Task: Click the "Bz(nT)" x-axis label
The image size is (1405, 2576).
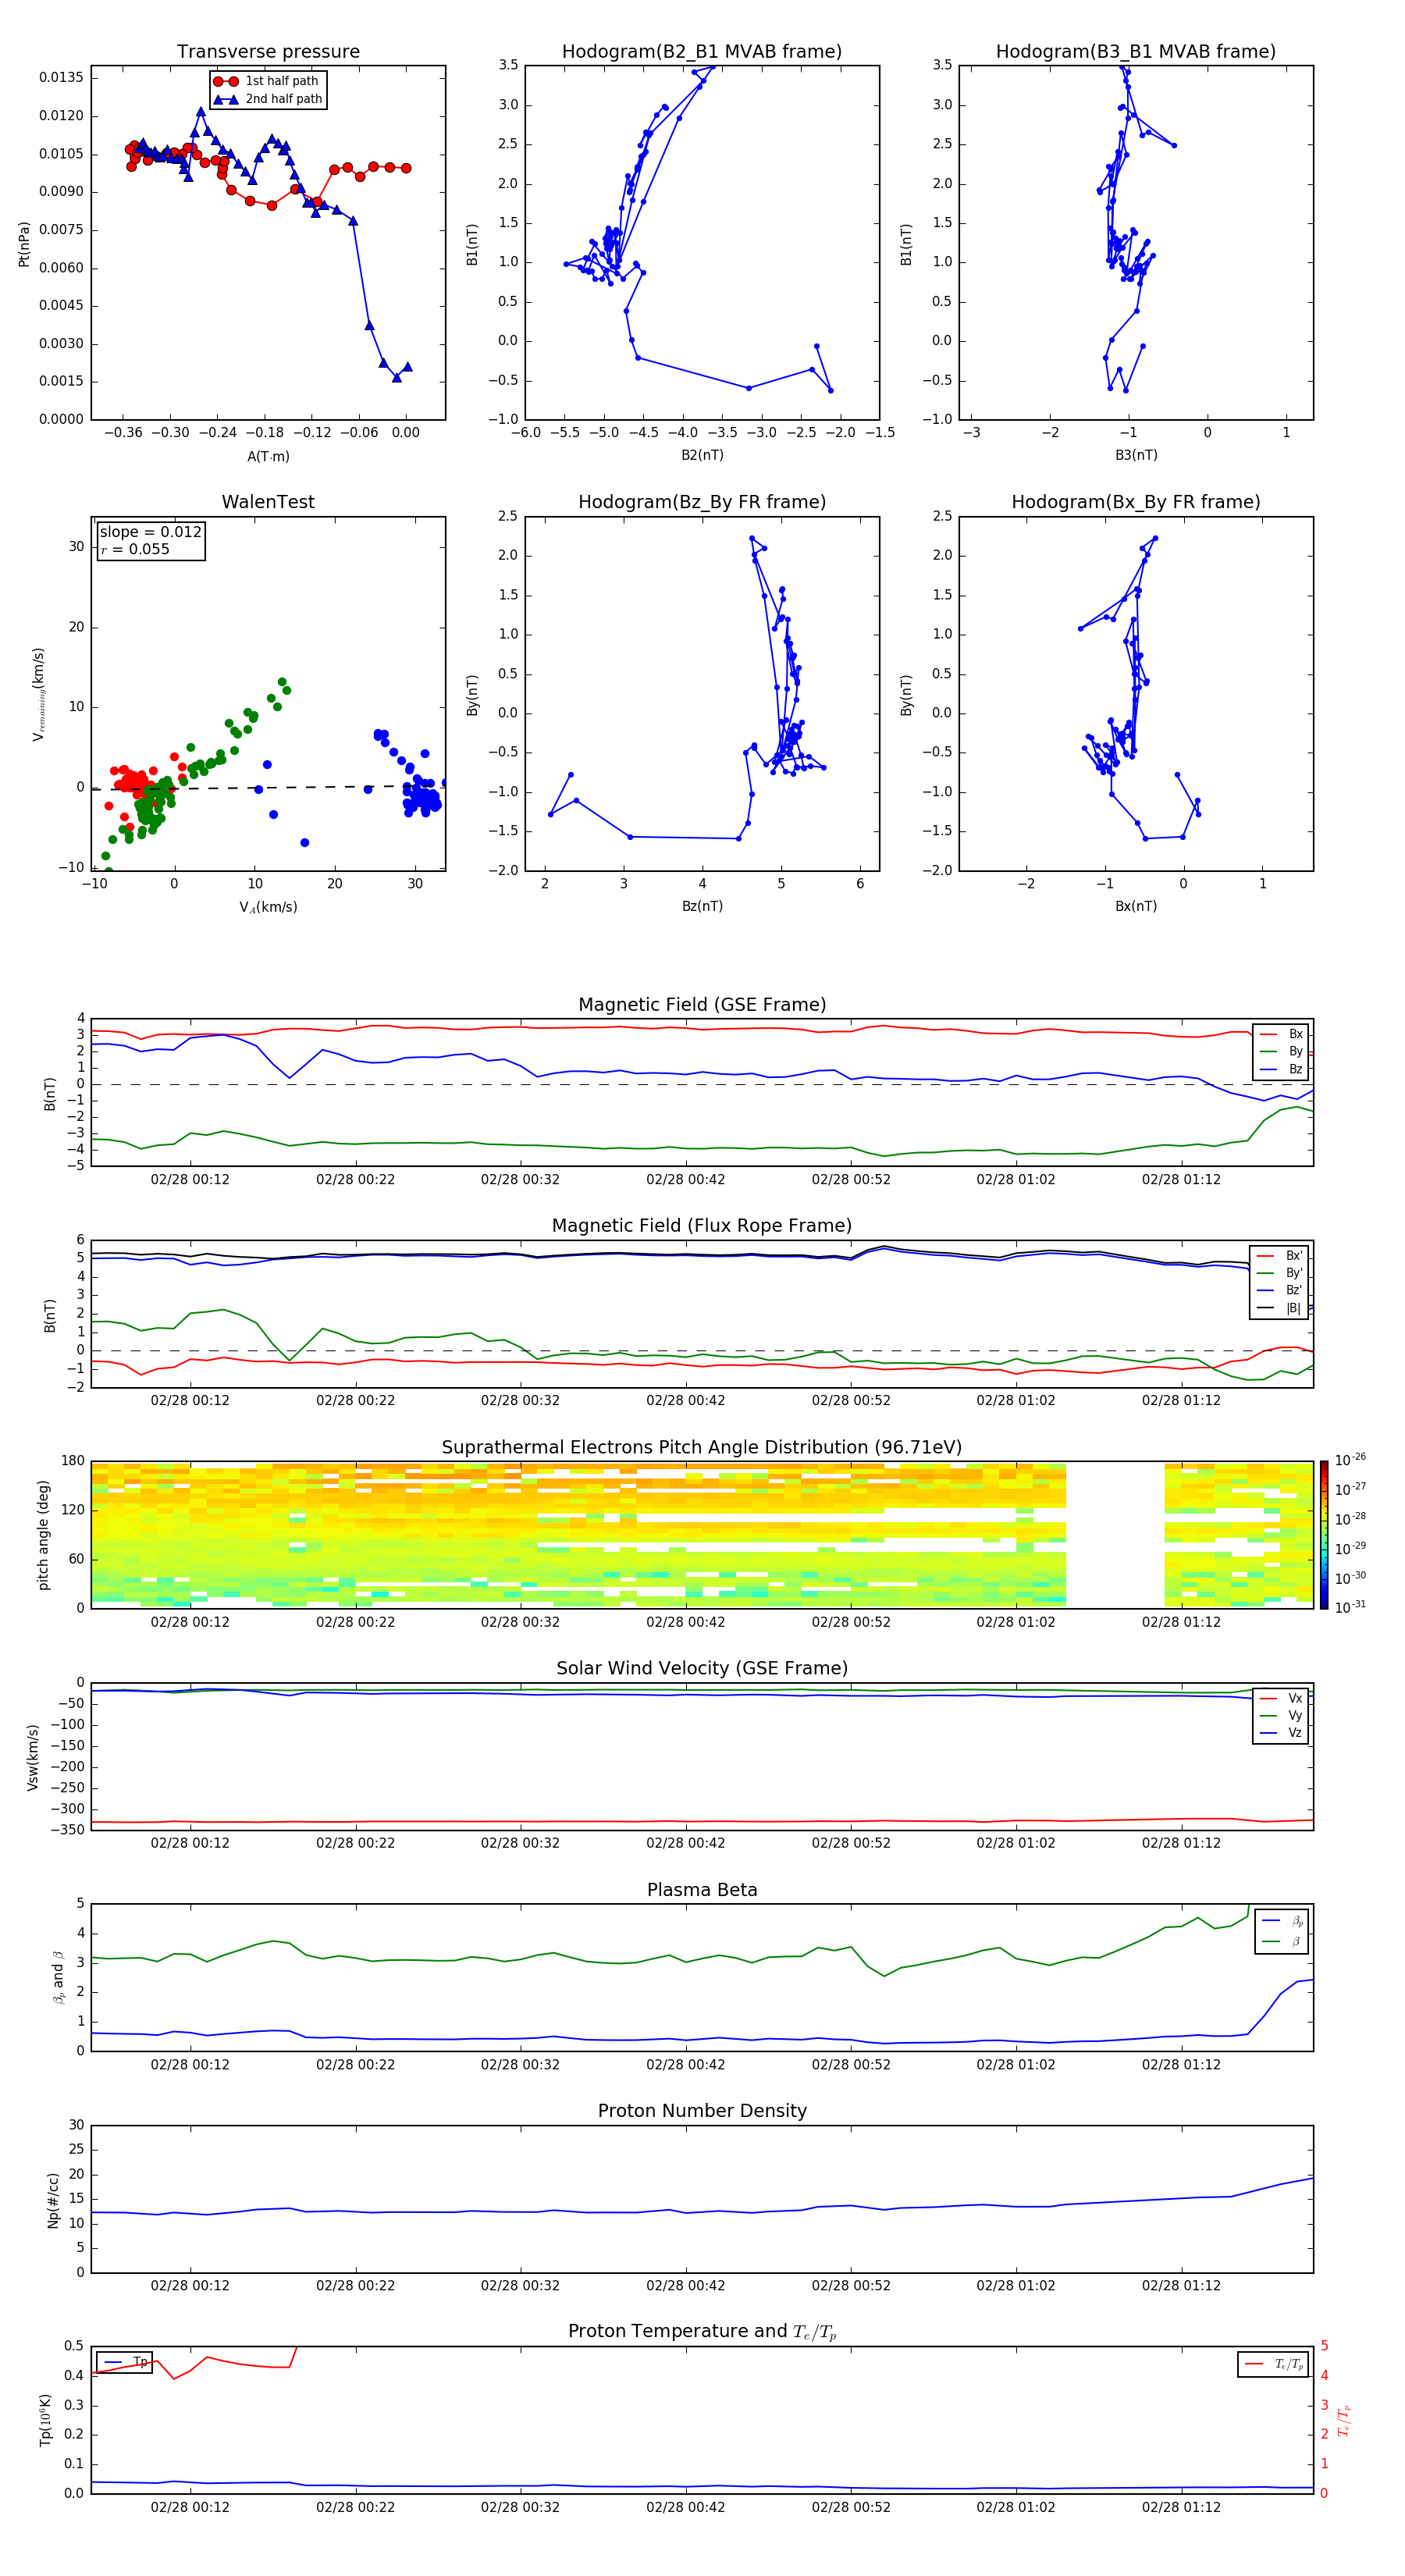Action: point(702,906)
